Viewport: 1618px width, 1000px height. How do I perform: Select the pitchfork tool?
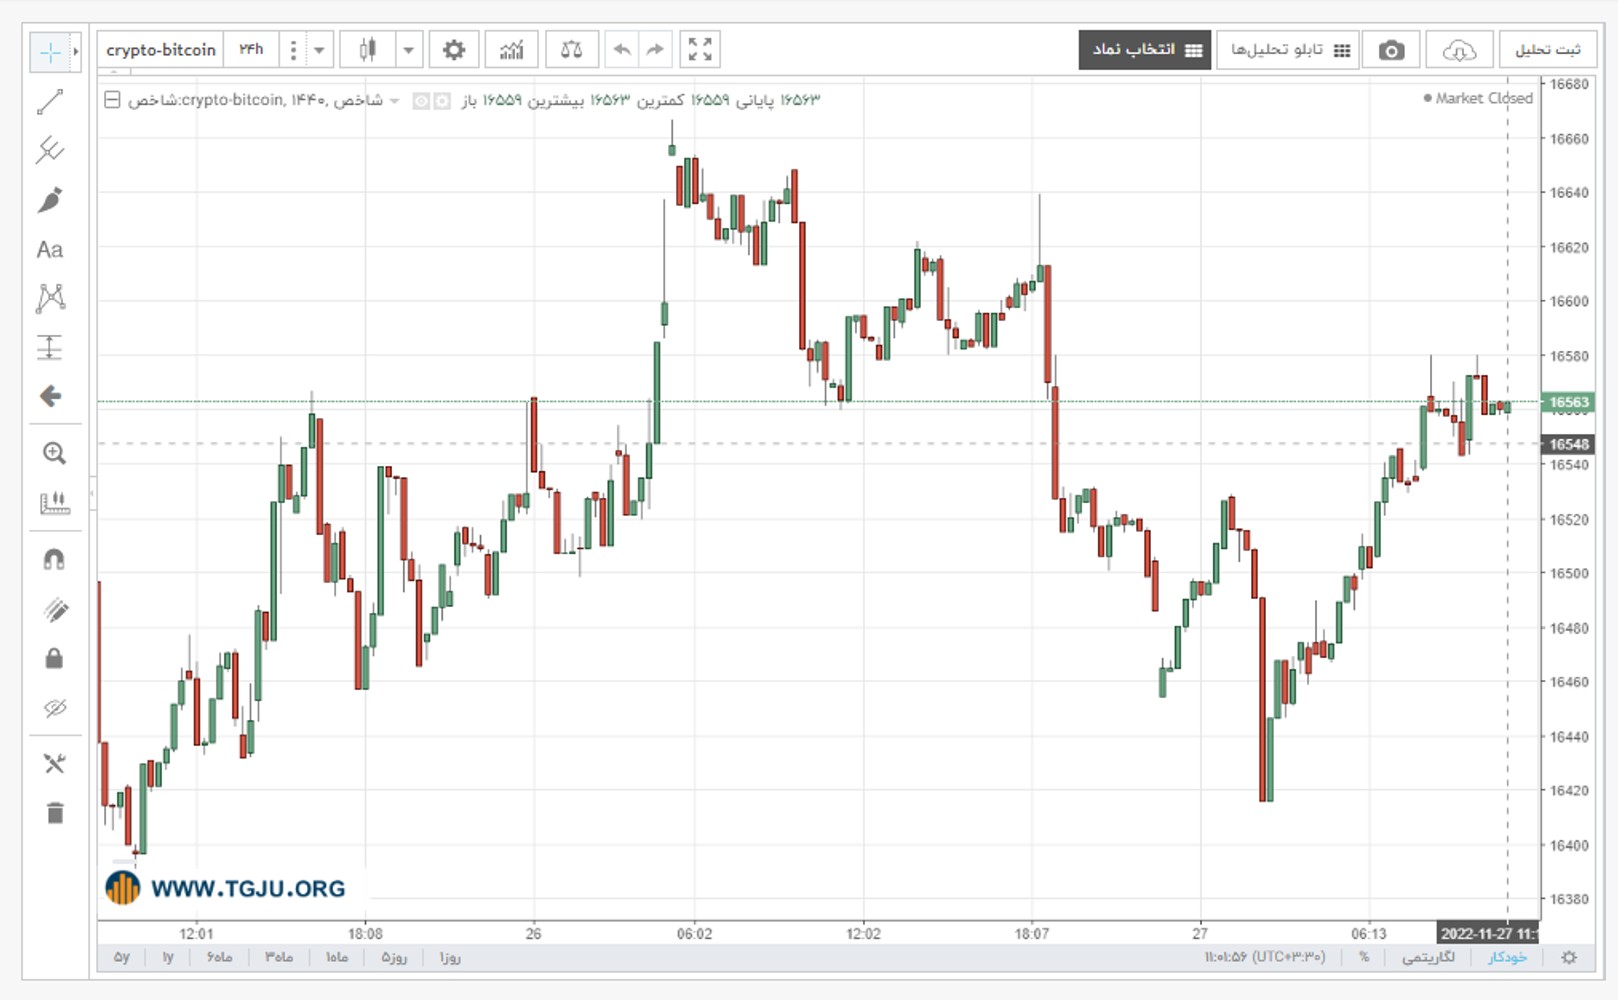click(x=50, y=151)
